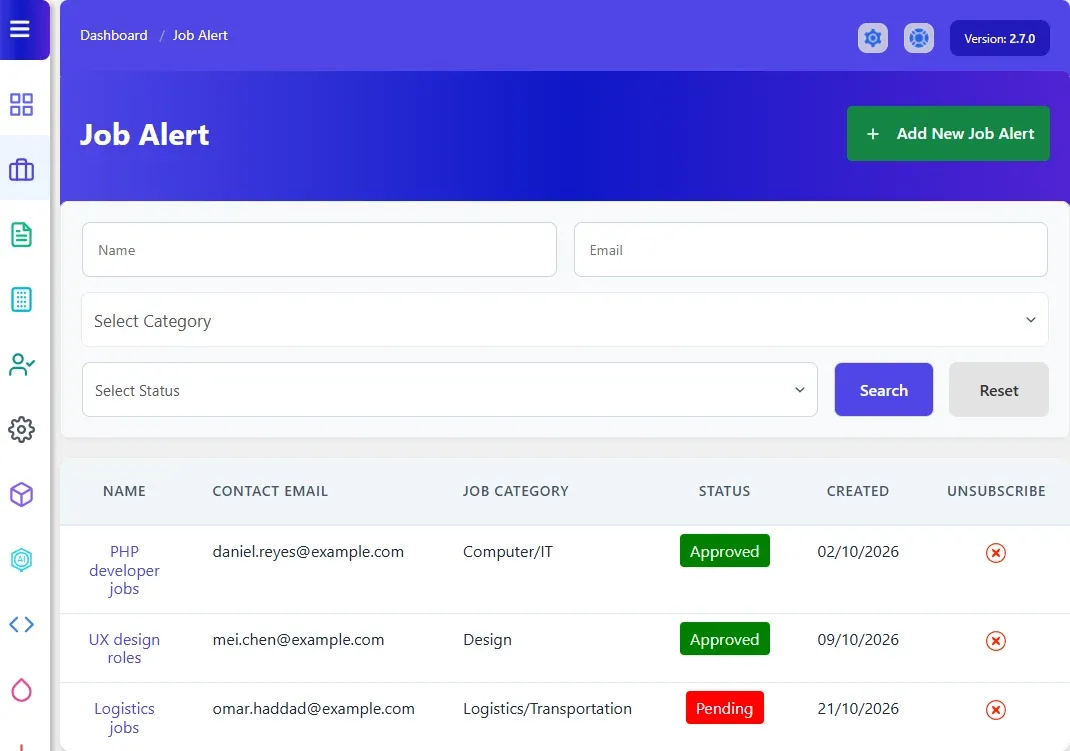This screenshot has height=751, width=1070.
Task: Open the green document icon in sidebar
Action: click(21, 235)
